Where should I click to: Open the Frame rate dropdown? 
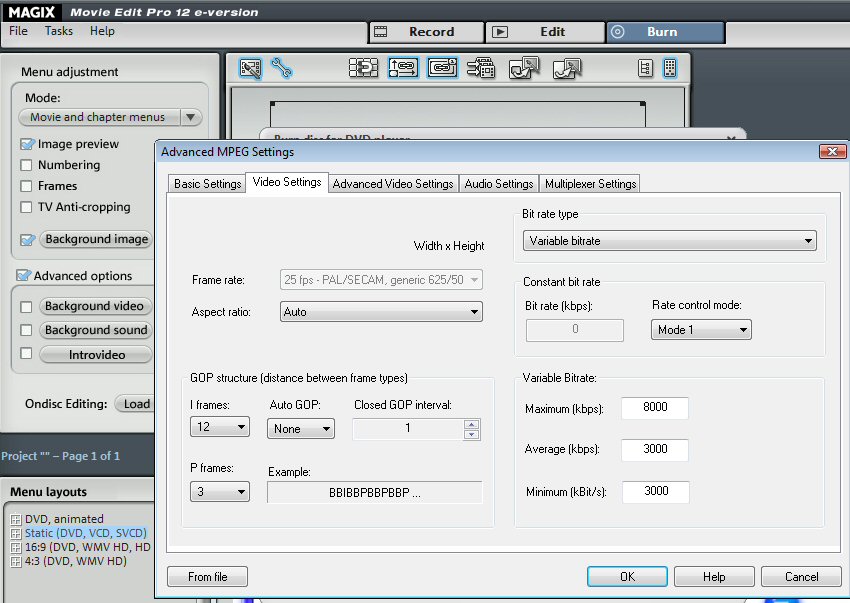[381, 280]
